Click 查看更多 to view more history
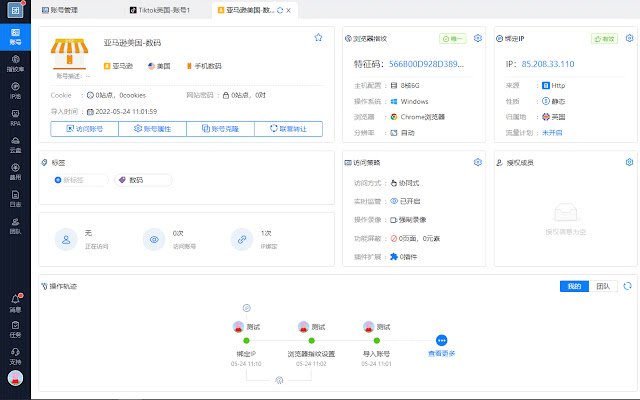 (442, 353)
